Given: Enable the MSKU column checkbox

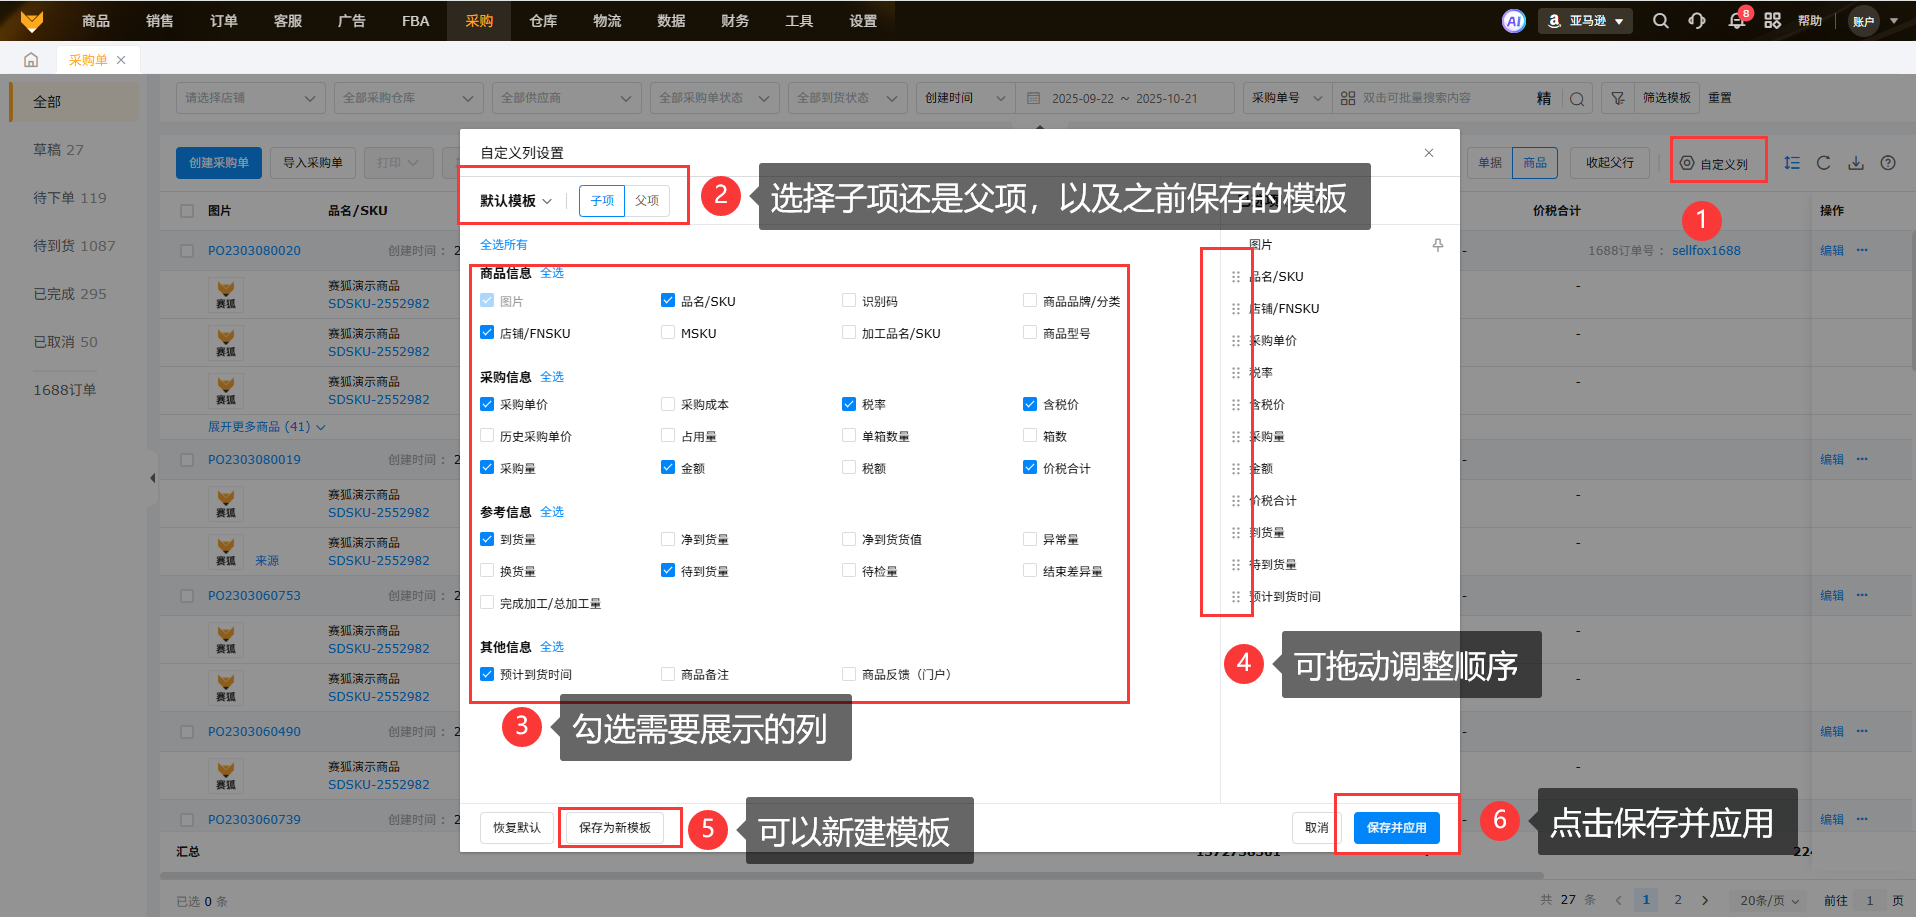Looking at the screenshot, I should pos(668,333).
